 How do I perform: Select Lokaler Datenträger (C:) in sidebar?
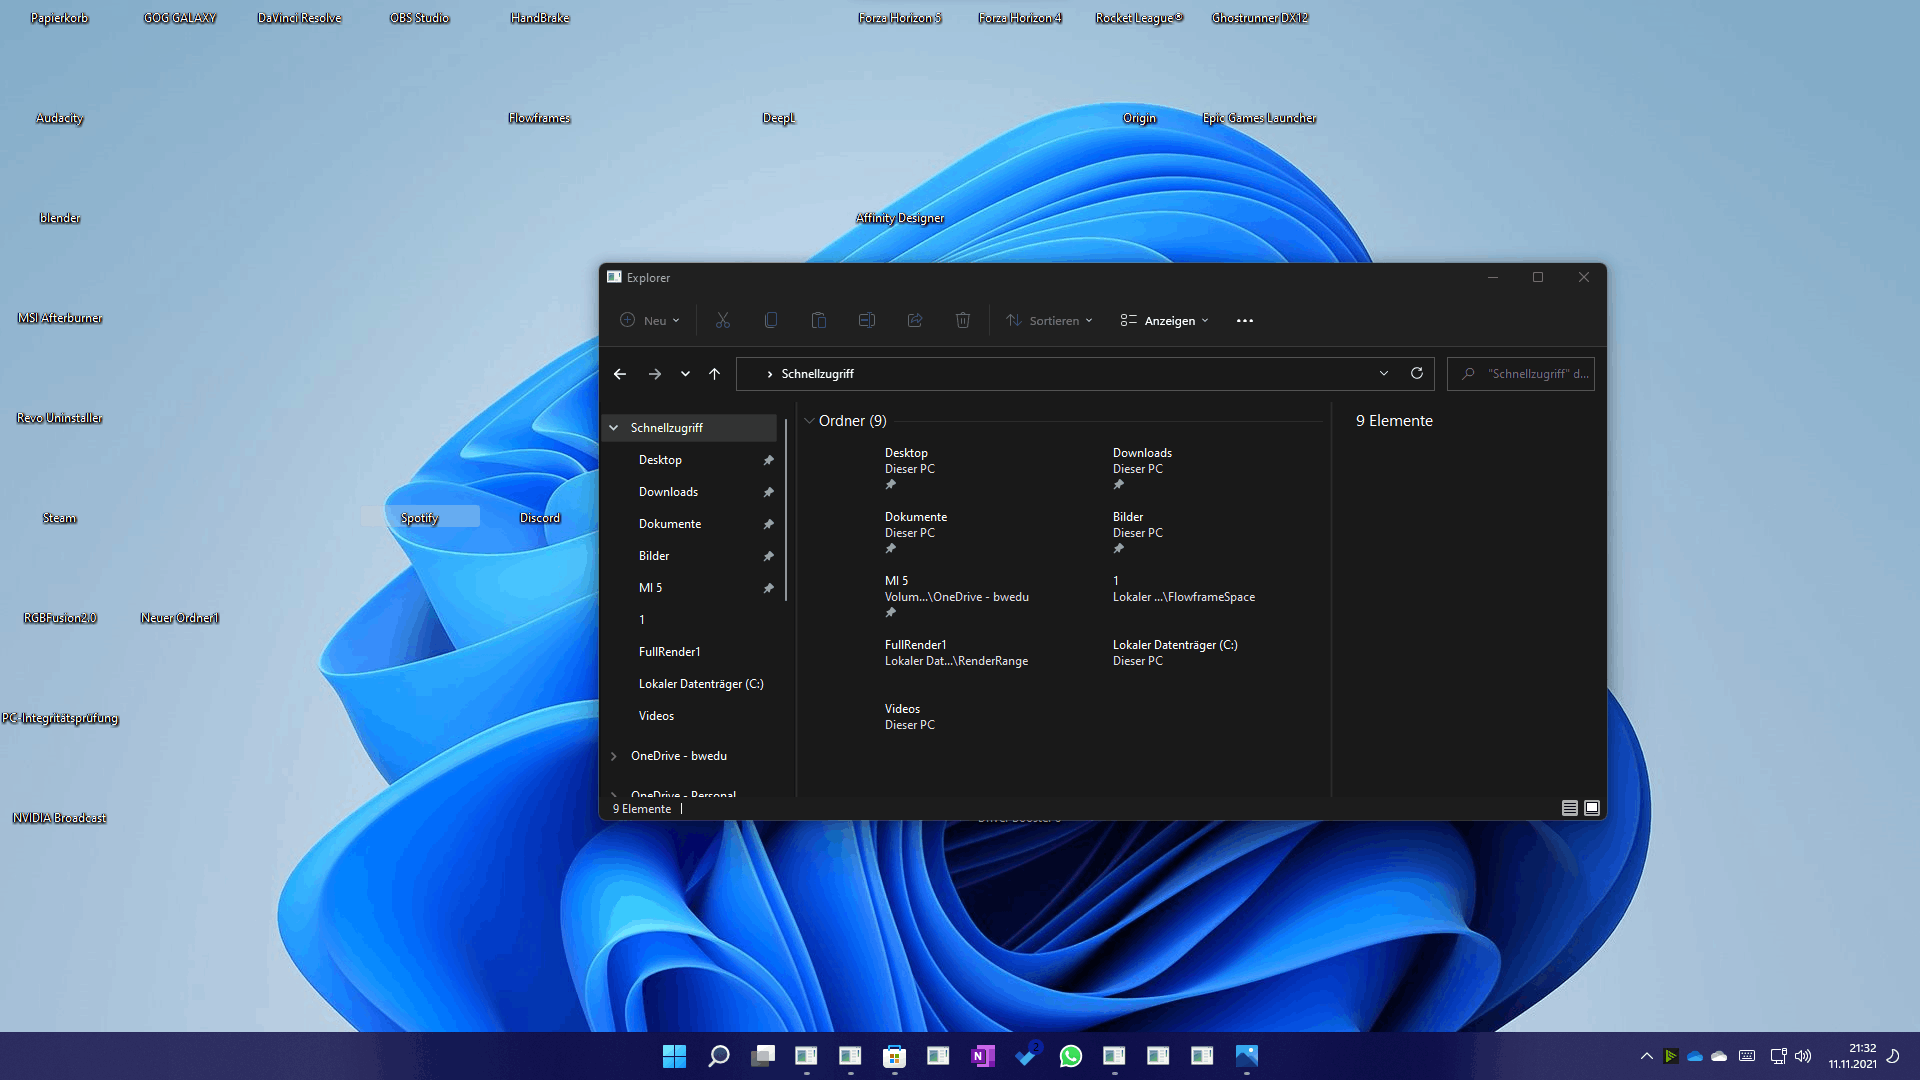700,684
